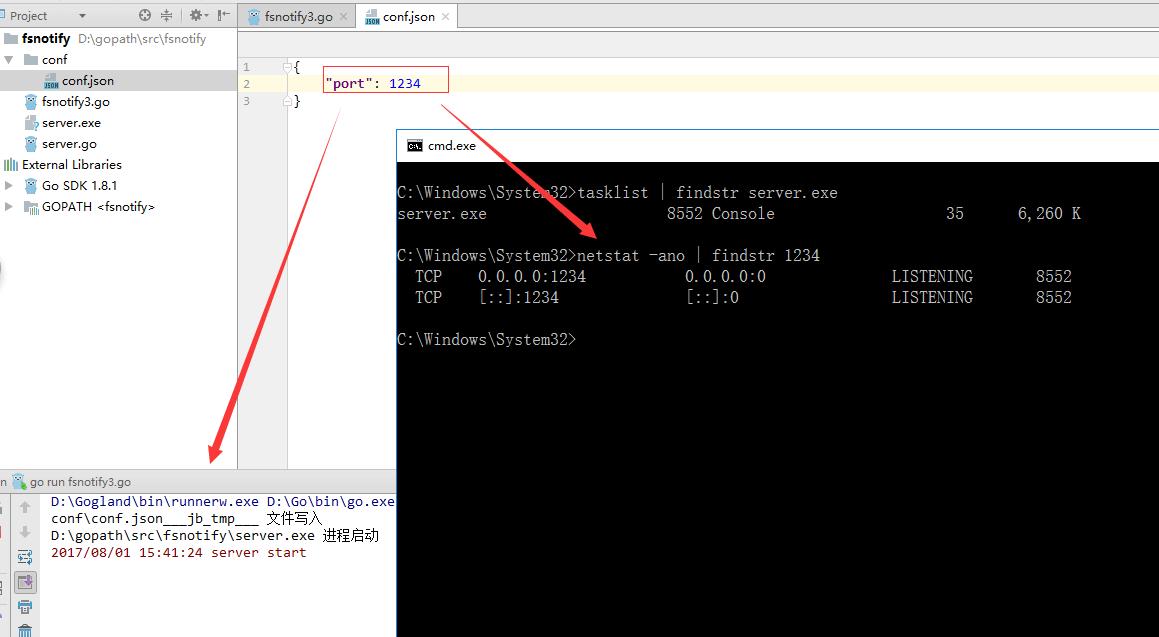
Task: Expand GOPATH <fsnotify> node
Action: [x=8, y=206]
